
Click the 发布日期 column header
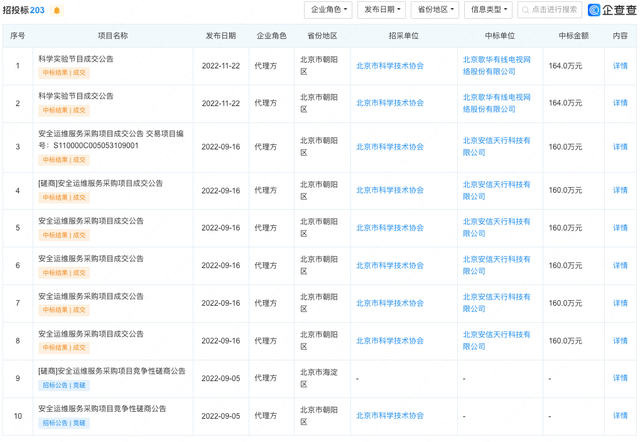pos(221,36)
